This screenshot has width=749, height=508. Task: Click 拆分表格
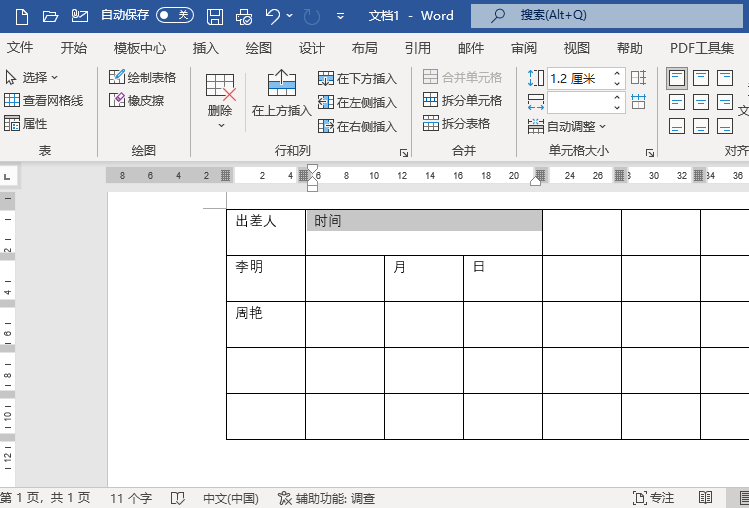[456, 124]
